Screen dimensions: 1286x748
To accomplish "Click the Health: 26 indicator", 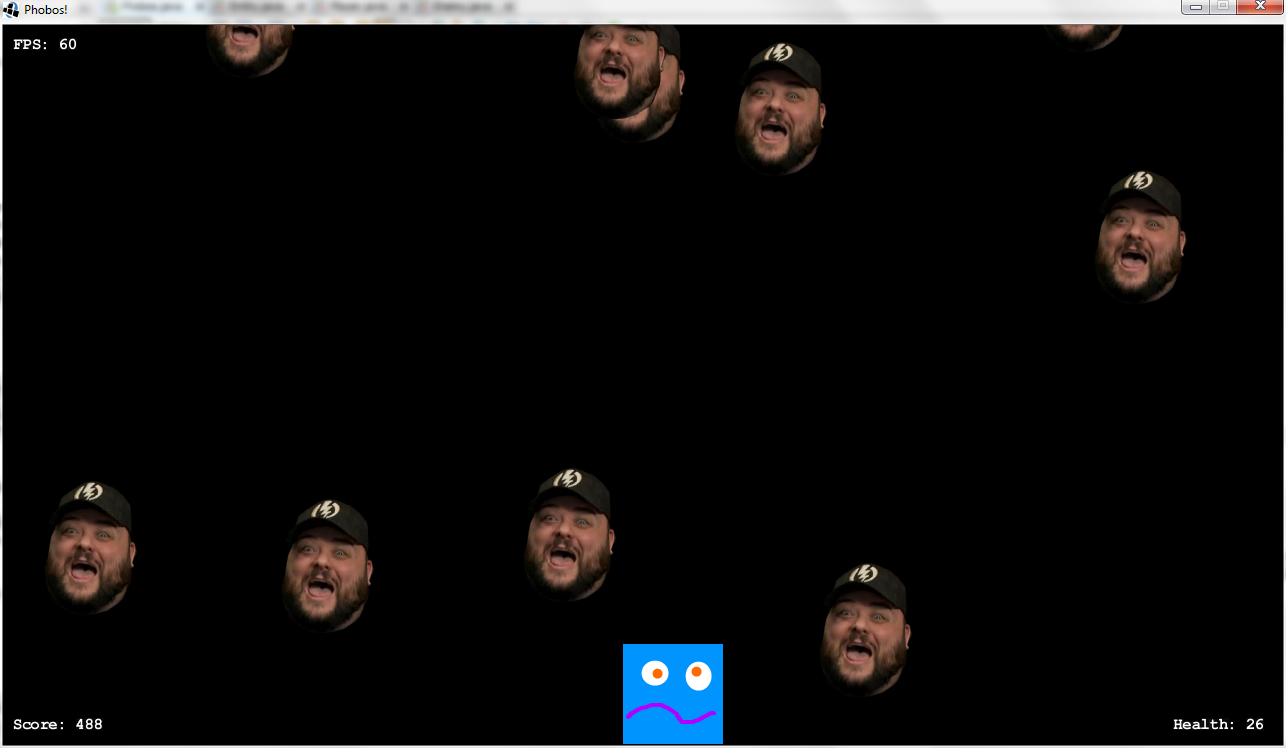I will (x=1218, y=724).
